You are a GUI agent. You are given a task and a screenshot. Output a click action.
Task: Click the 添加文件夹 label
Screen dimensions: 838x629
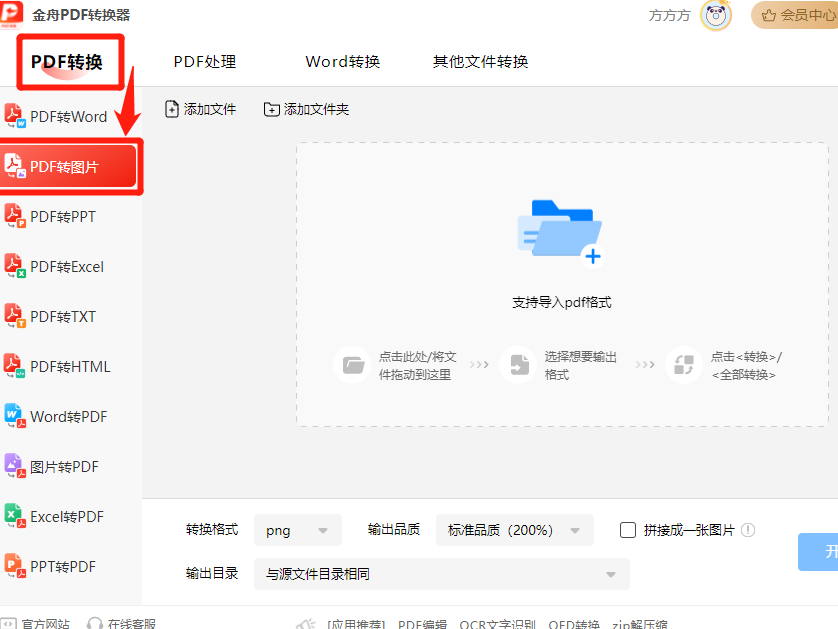pyautogui.click(x=316, y=109)
